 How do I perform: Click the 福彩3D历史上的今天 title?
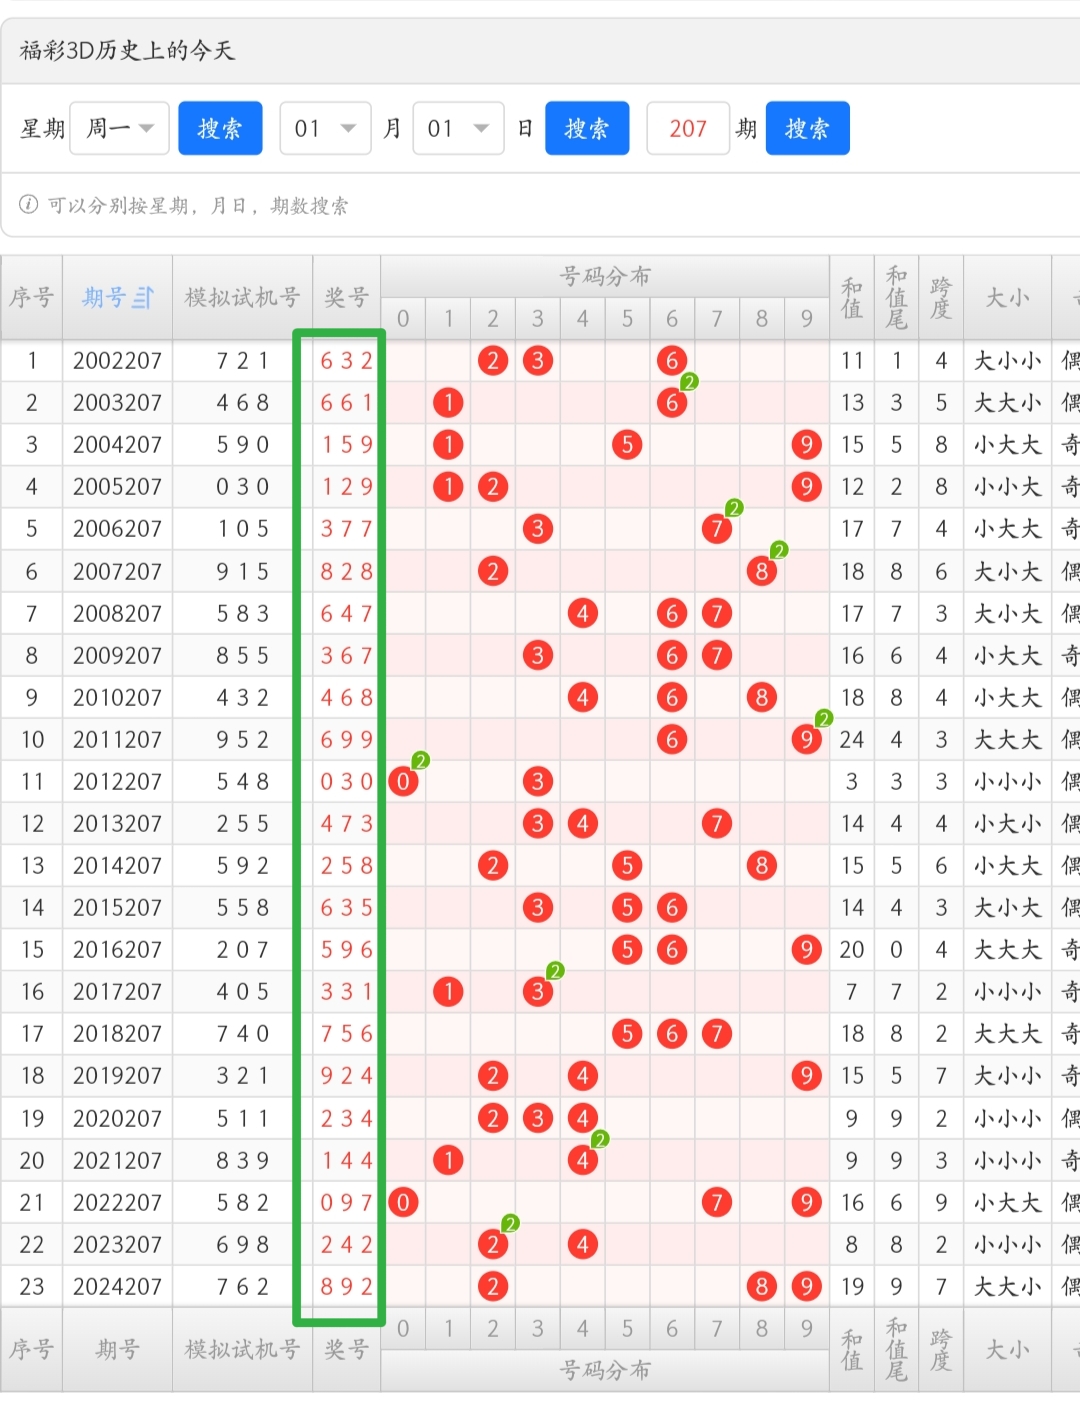(x=127, y=50)
